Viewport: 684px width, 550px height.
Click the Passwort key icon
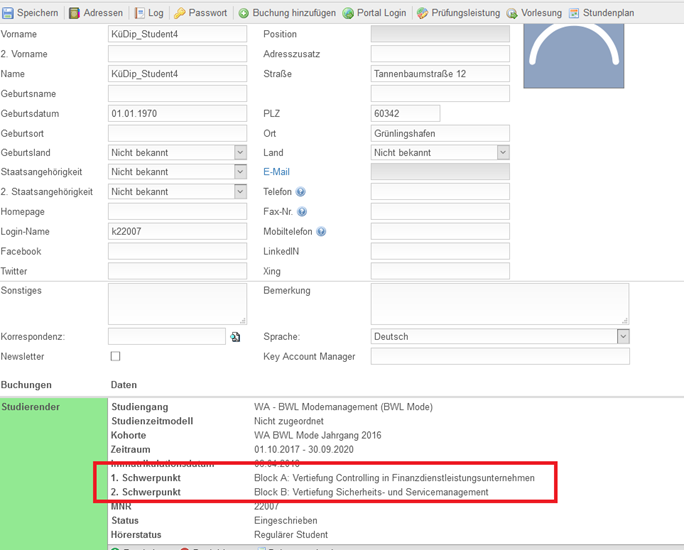pyautogui.click(x=180, y=13)
